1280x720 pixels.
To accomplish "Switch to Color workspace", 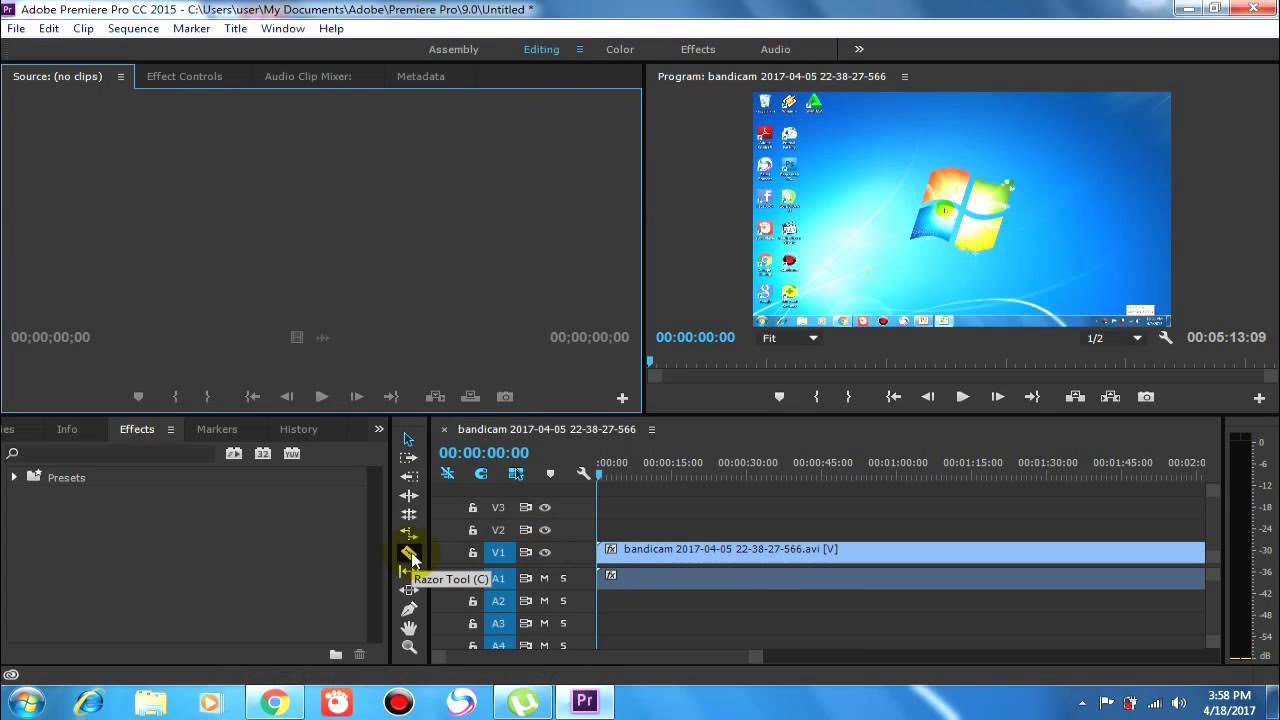I will 620,49.
